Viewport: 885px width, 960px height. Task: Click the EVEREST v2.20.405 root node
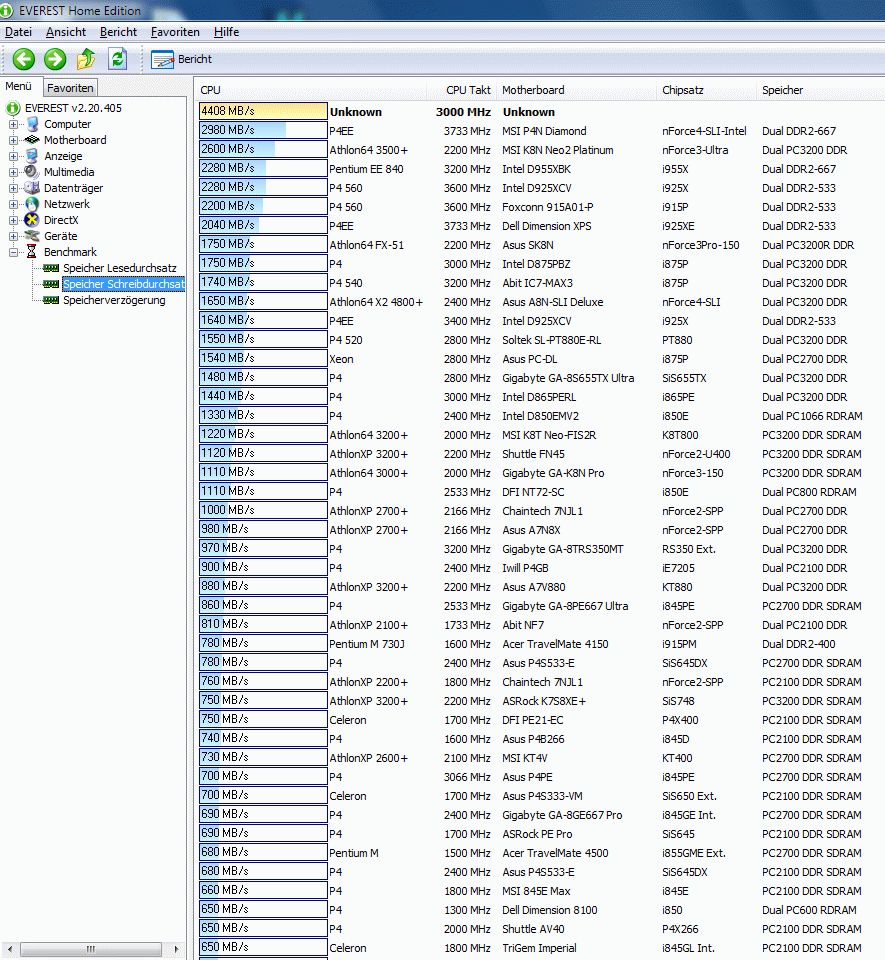(x=72, y=108)
